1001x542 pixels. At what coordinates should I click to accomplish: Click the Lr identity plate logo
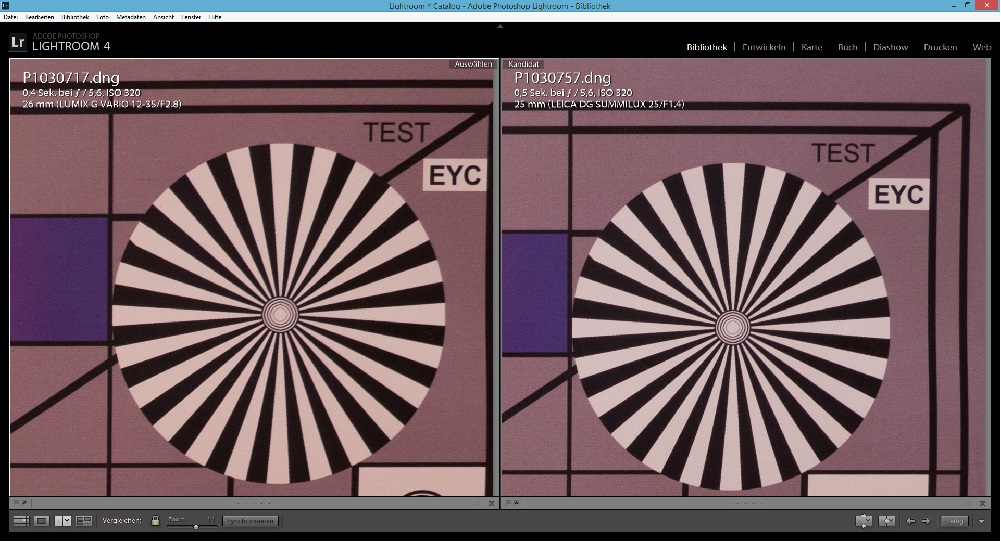(18, 43)
